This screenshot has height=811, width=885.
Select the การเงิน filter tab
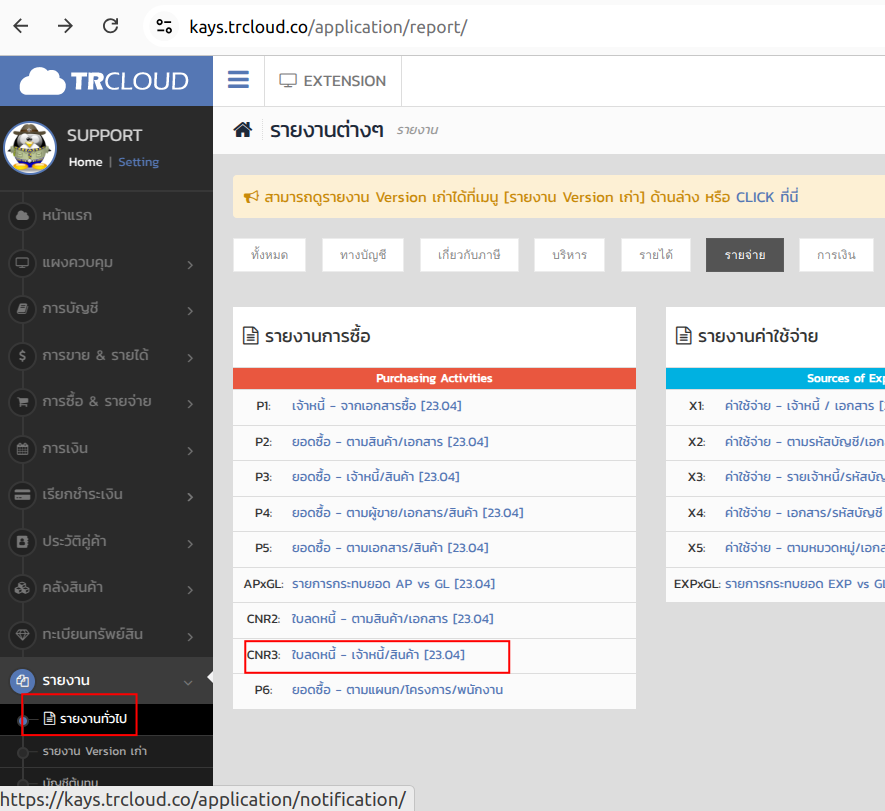[836, 255]
